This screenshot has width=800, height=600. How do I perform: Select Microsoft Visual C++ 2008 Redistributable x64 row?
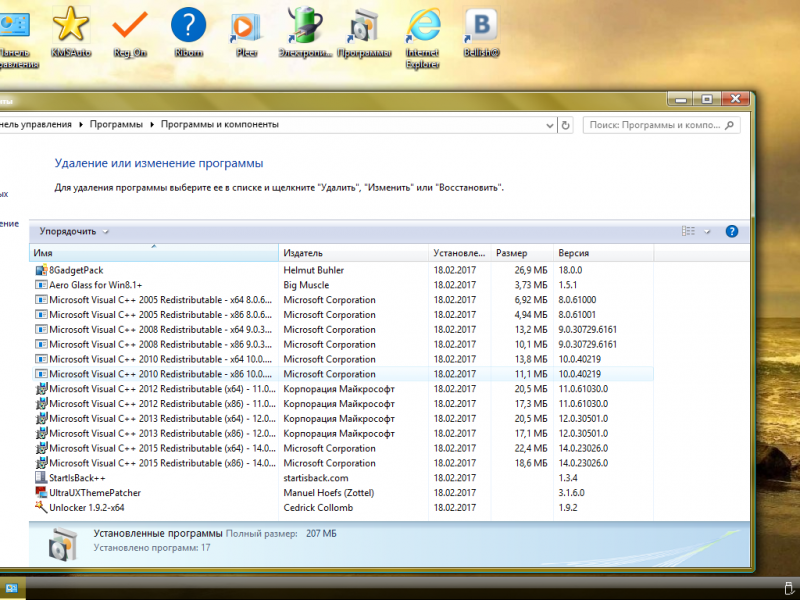(x=342, y=329)
